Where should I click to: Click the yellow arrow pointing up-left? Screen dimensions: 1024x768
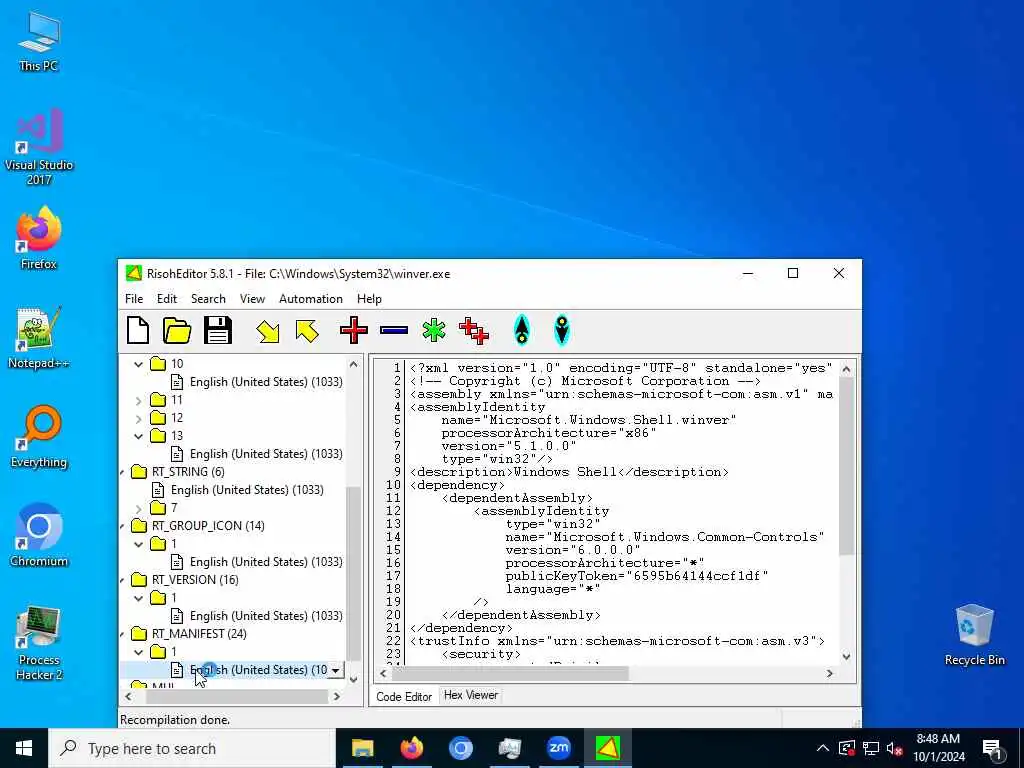(307, 330)
